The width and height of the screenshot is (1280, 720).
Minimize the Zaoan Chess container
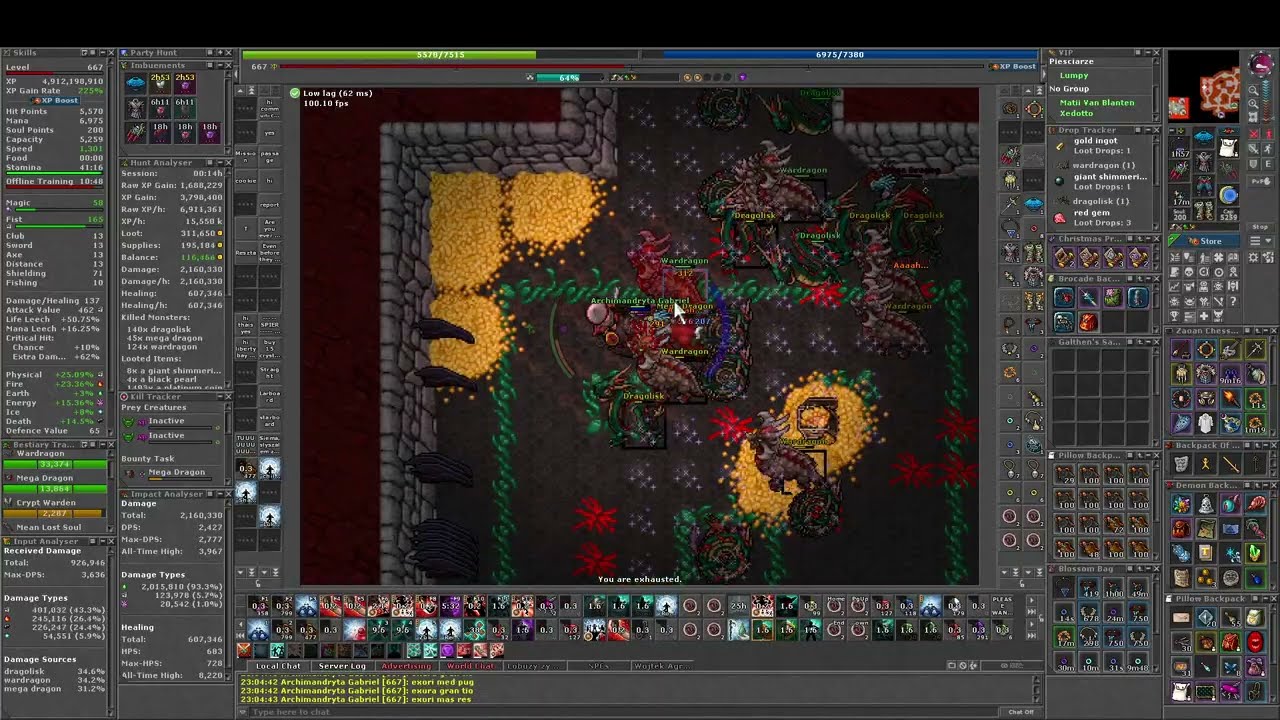(x=1265, y=331)
